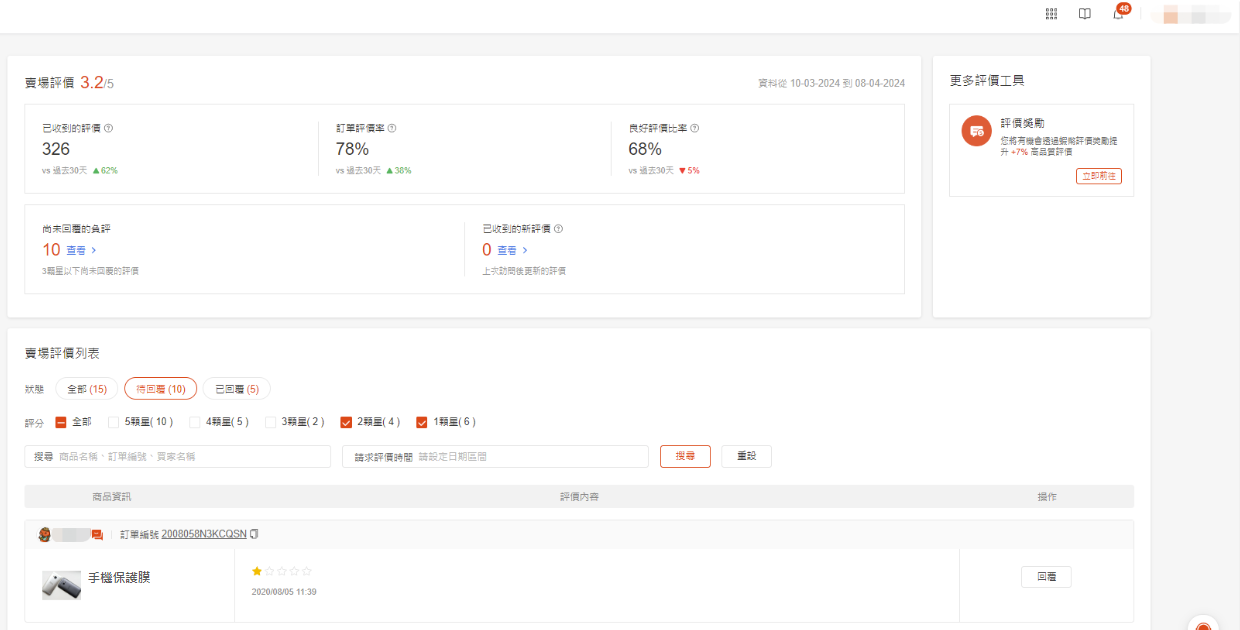1240x630 pixels.
Task: Click the buyer chat icon
Action: [x=97, y=535]
